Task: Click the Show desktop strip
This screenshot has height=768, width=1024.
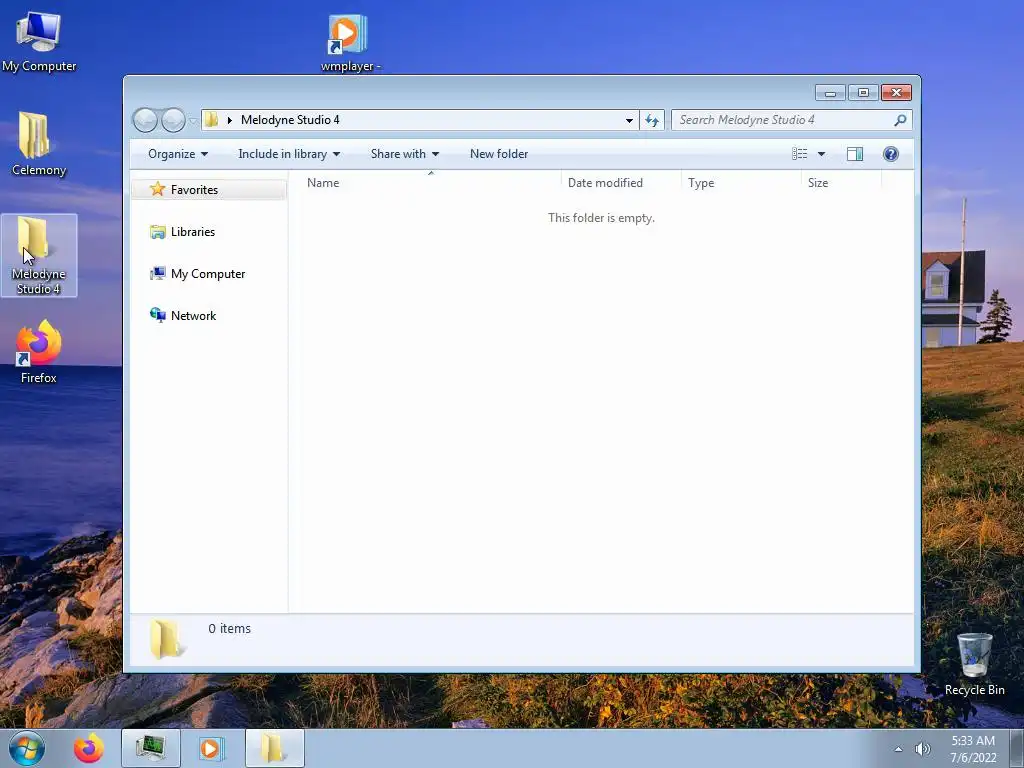Action: [x=1017, y=748]
